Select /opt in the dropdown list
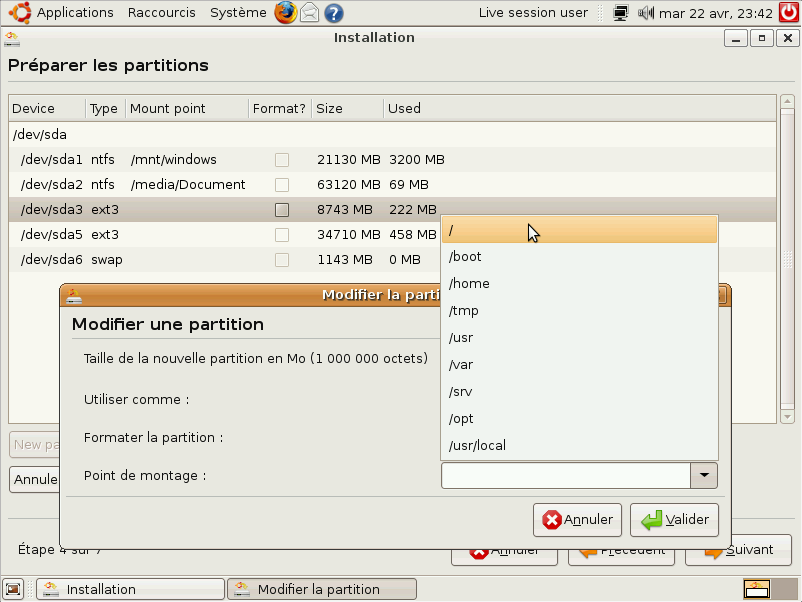This screenshot has width=802, height=602. [x=580, y=418]
